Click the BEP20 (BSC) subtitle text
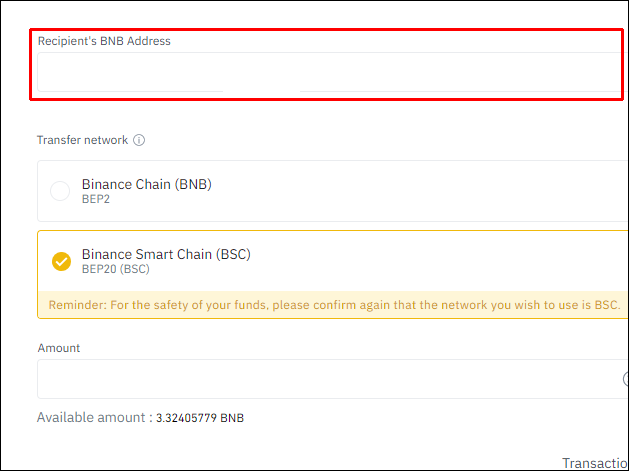This screenshot has width=629, height=471. point(115,269)
